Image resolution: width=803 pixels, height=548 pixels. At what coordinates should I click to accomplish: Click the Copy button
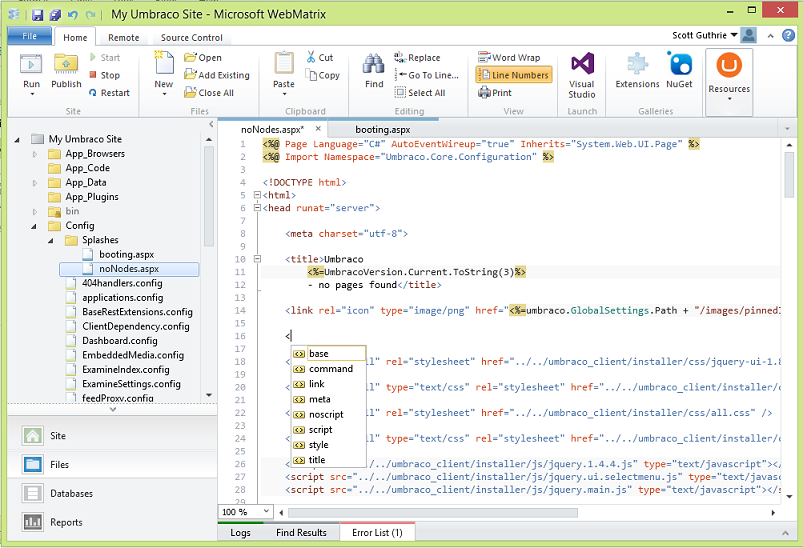[323, 75]
